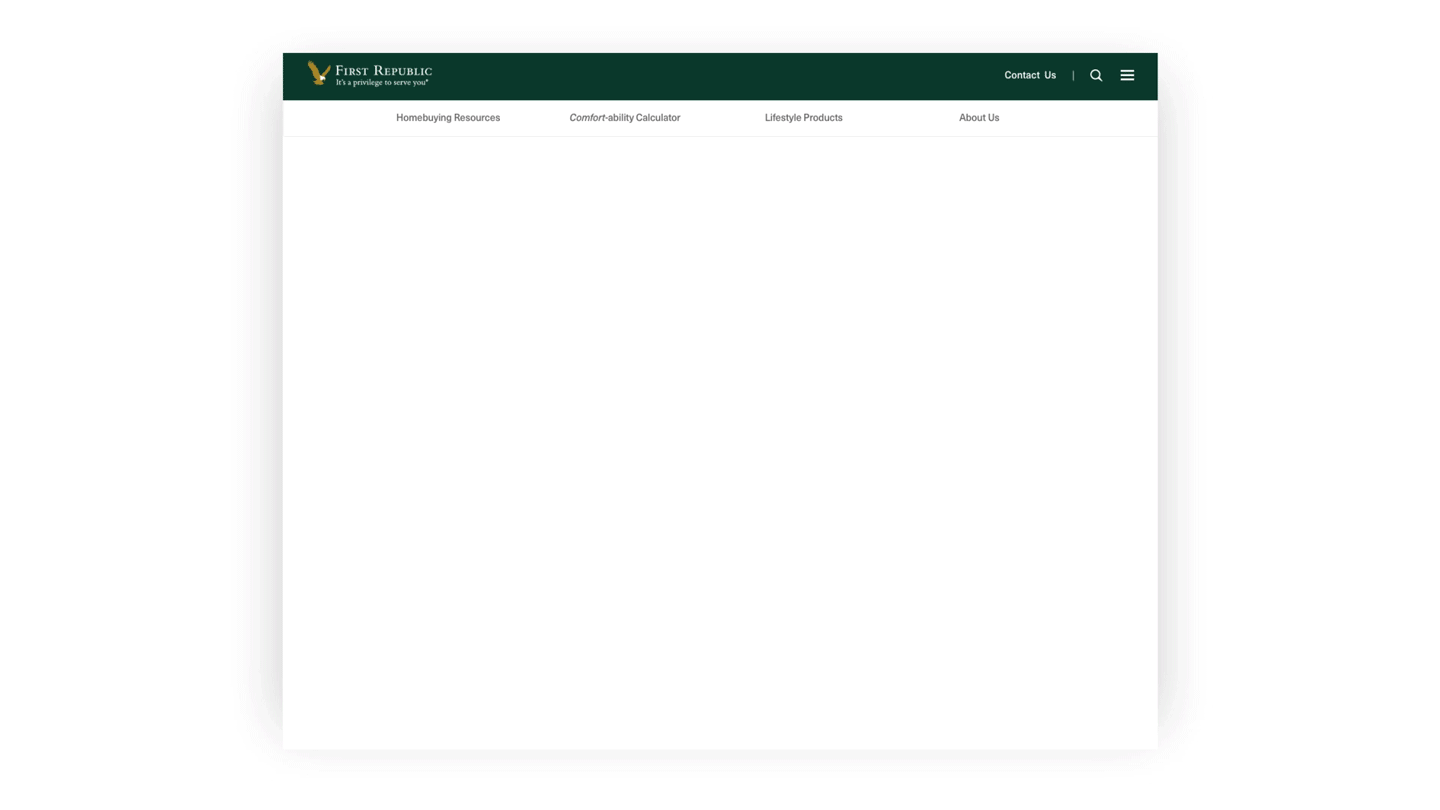Viewport: 1440px width, 810px height.
Task: Open the search magnifier icon
Action: click(x=1096, y=75)
